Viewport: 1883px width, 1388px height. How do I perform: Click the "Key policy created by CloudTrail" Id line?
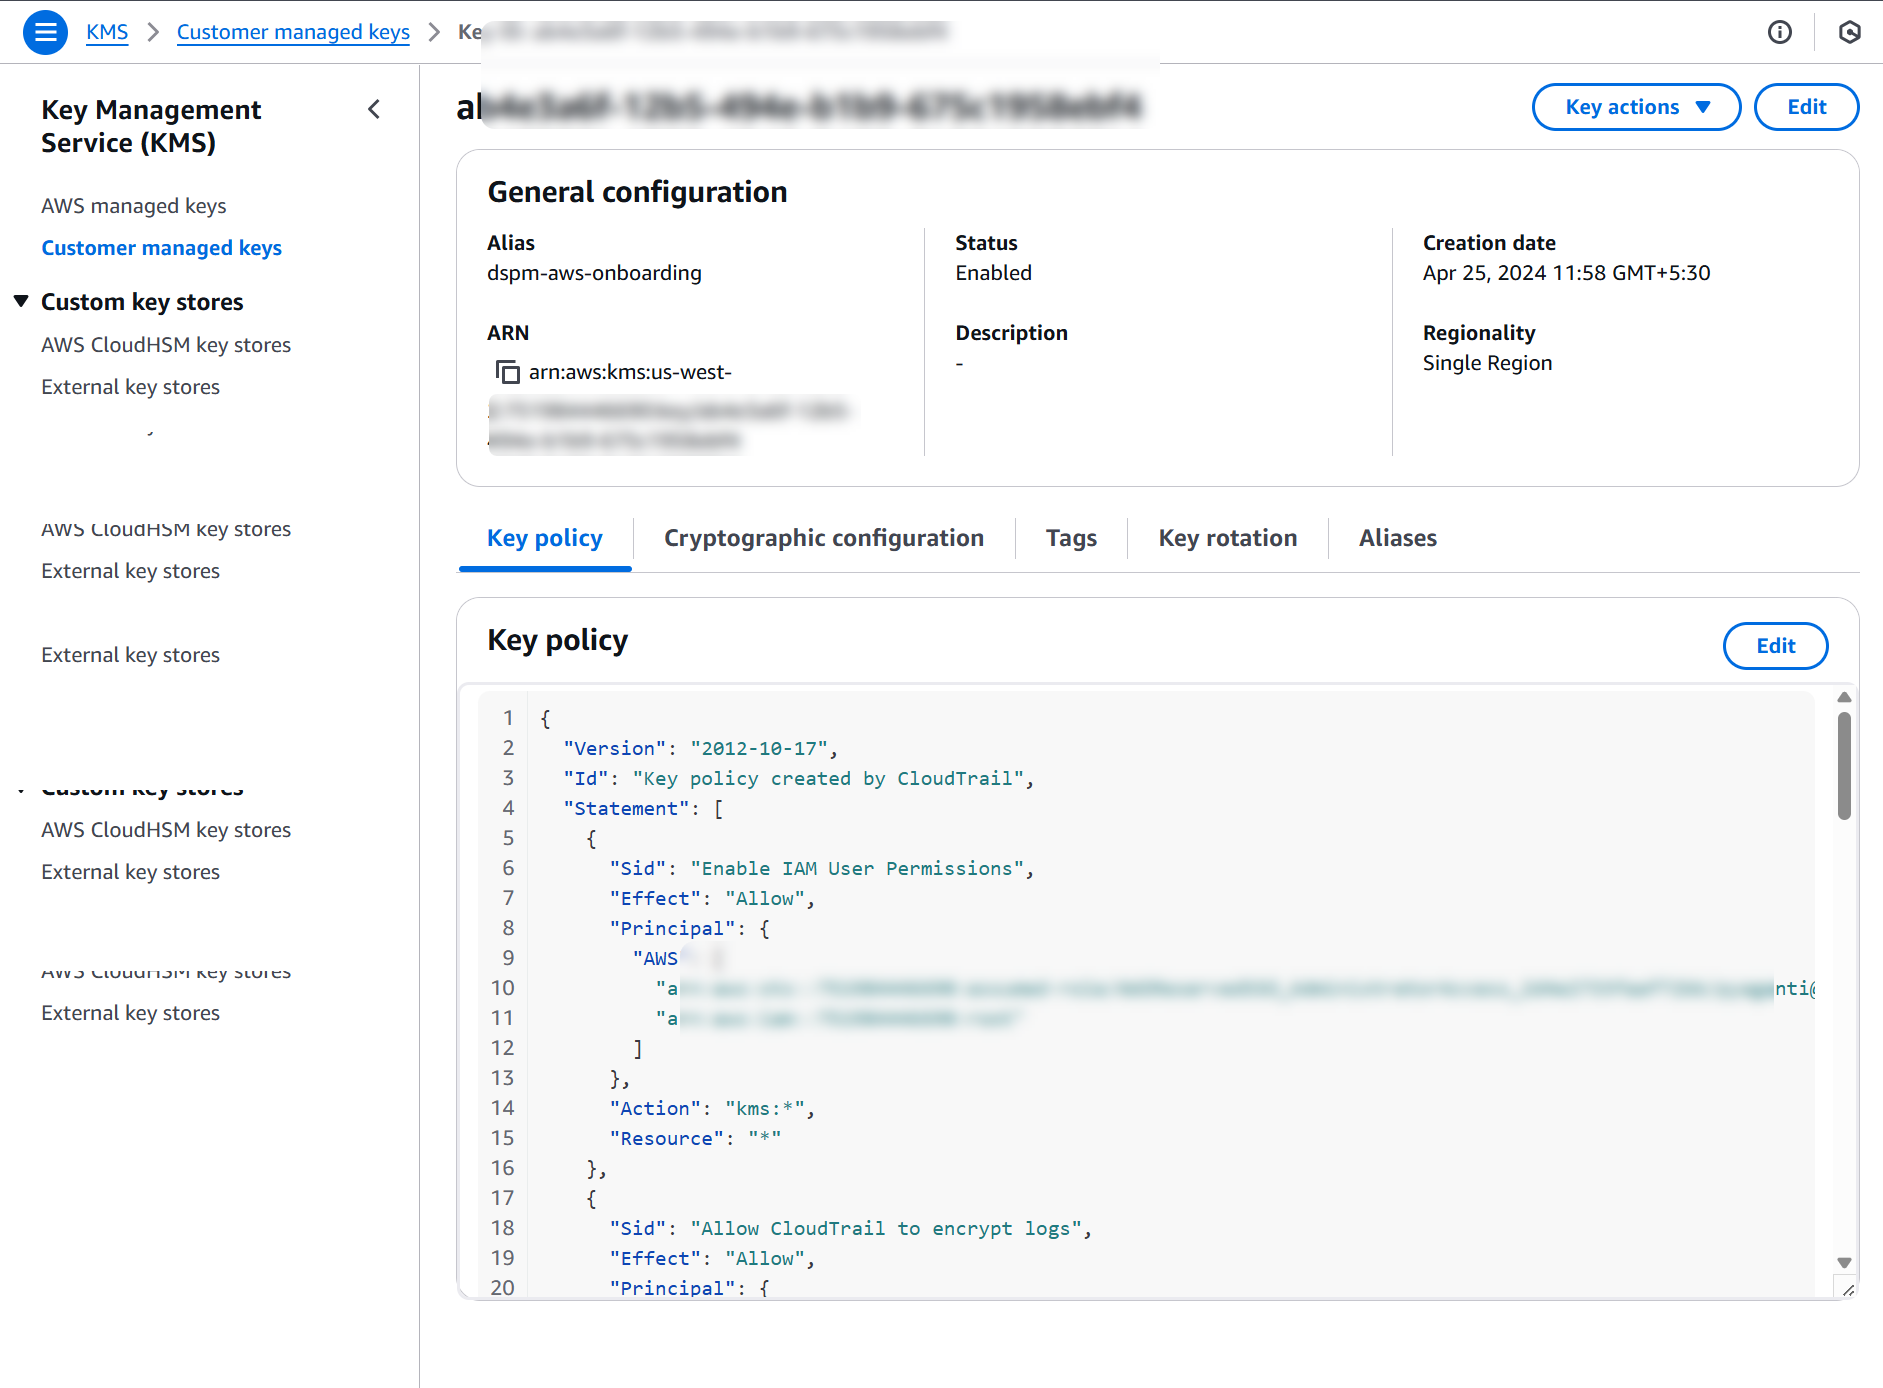pyautogui.click(x=798, y=778)
